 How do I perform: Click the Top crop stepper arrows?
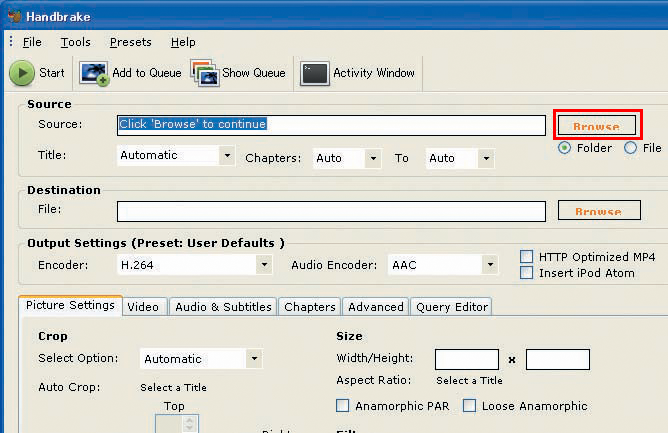(190, 424)
